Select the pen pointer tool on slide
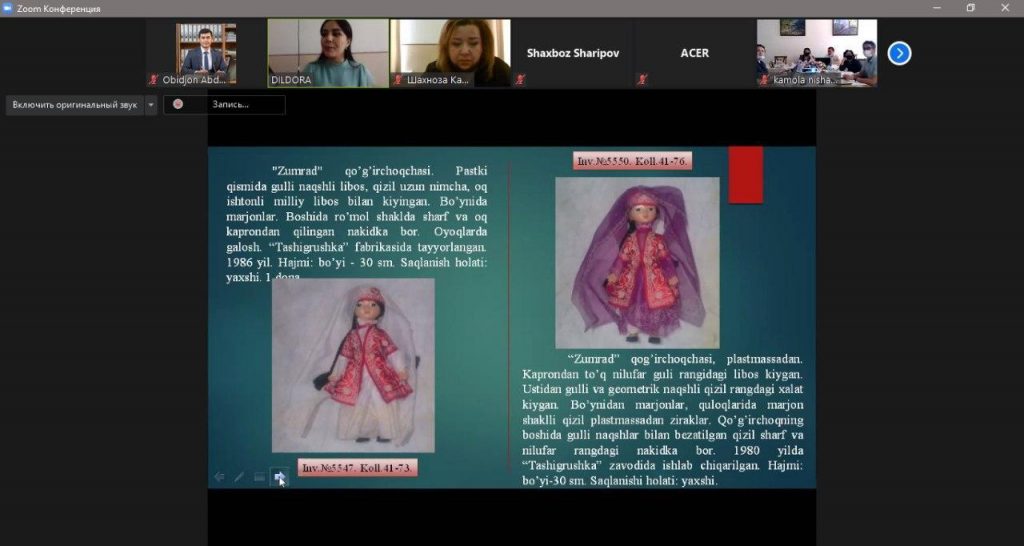Viewport: 1024px width, 546px height. click(x=239, y=477)
